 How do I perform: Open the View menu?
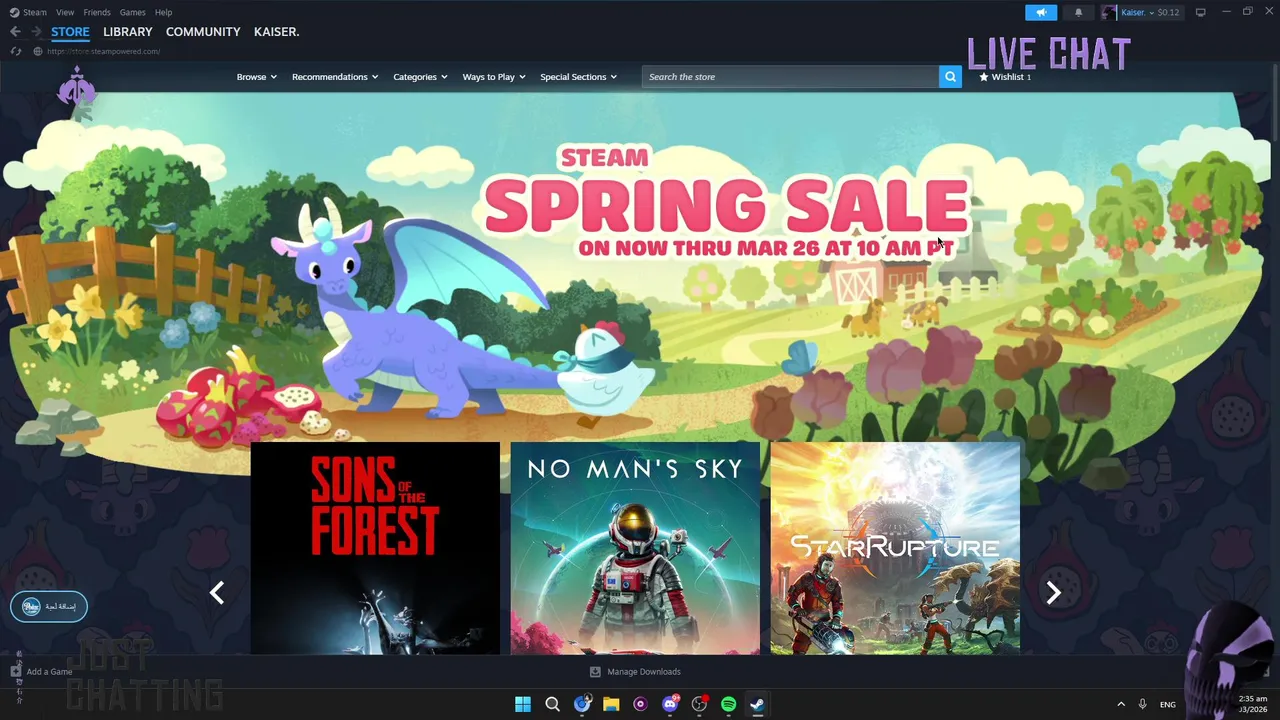[65, 12]
